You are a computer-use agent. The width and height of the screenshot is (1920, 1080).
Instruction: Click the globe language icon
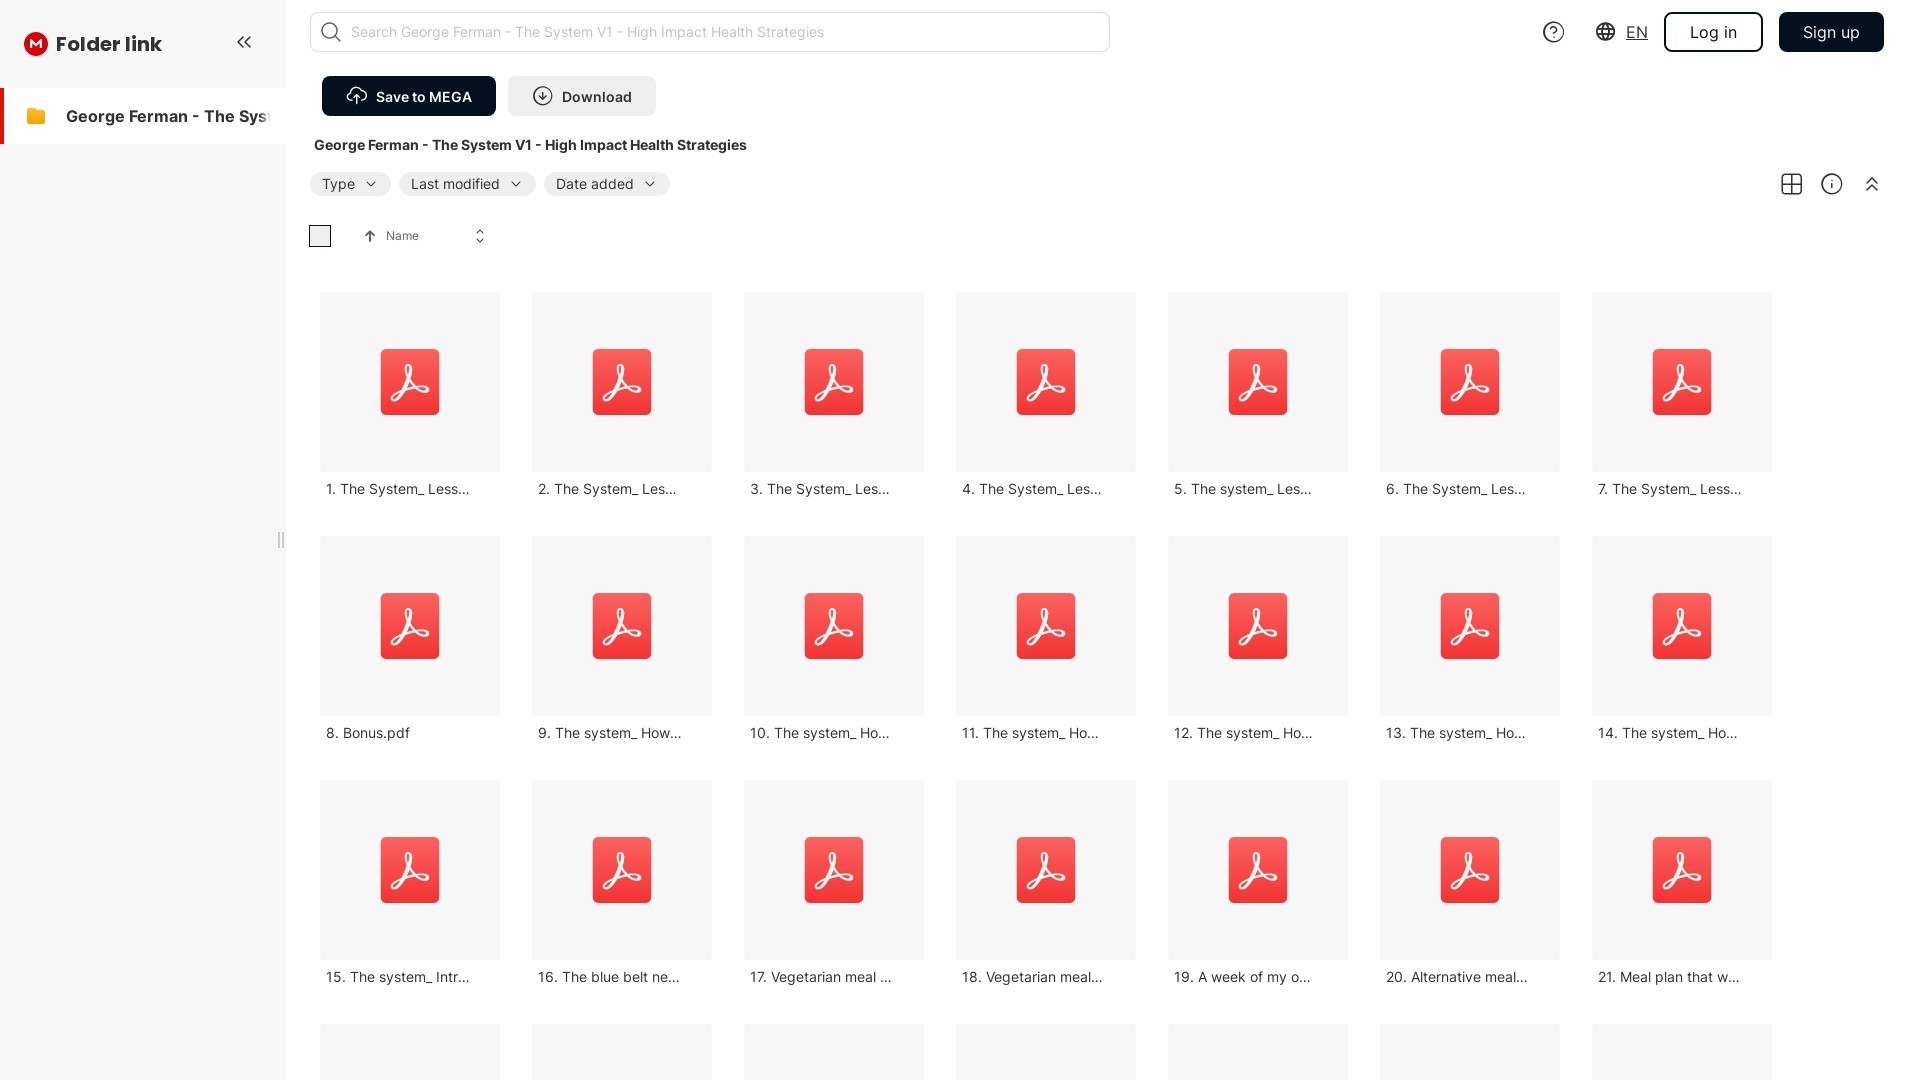click(x=1605, y=32)
